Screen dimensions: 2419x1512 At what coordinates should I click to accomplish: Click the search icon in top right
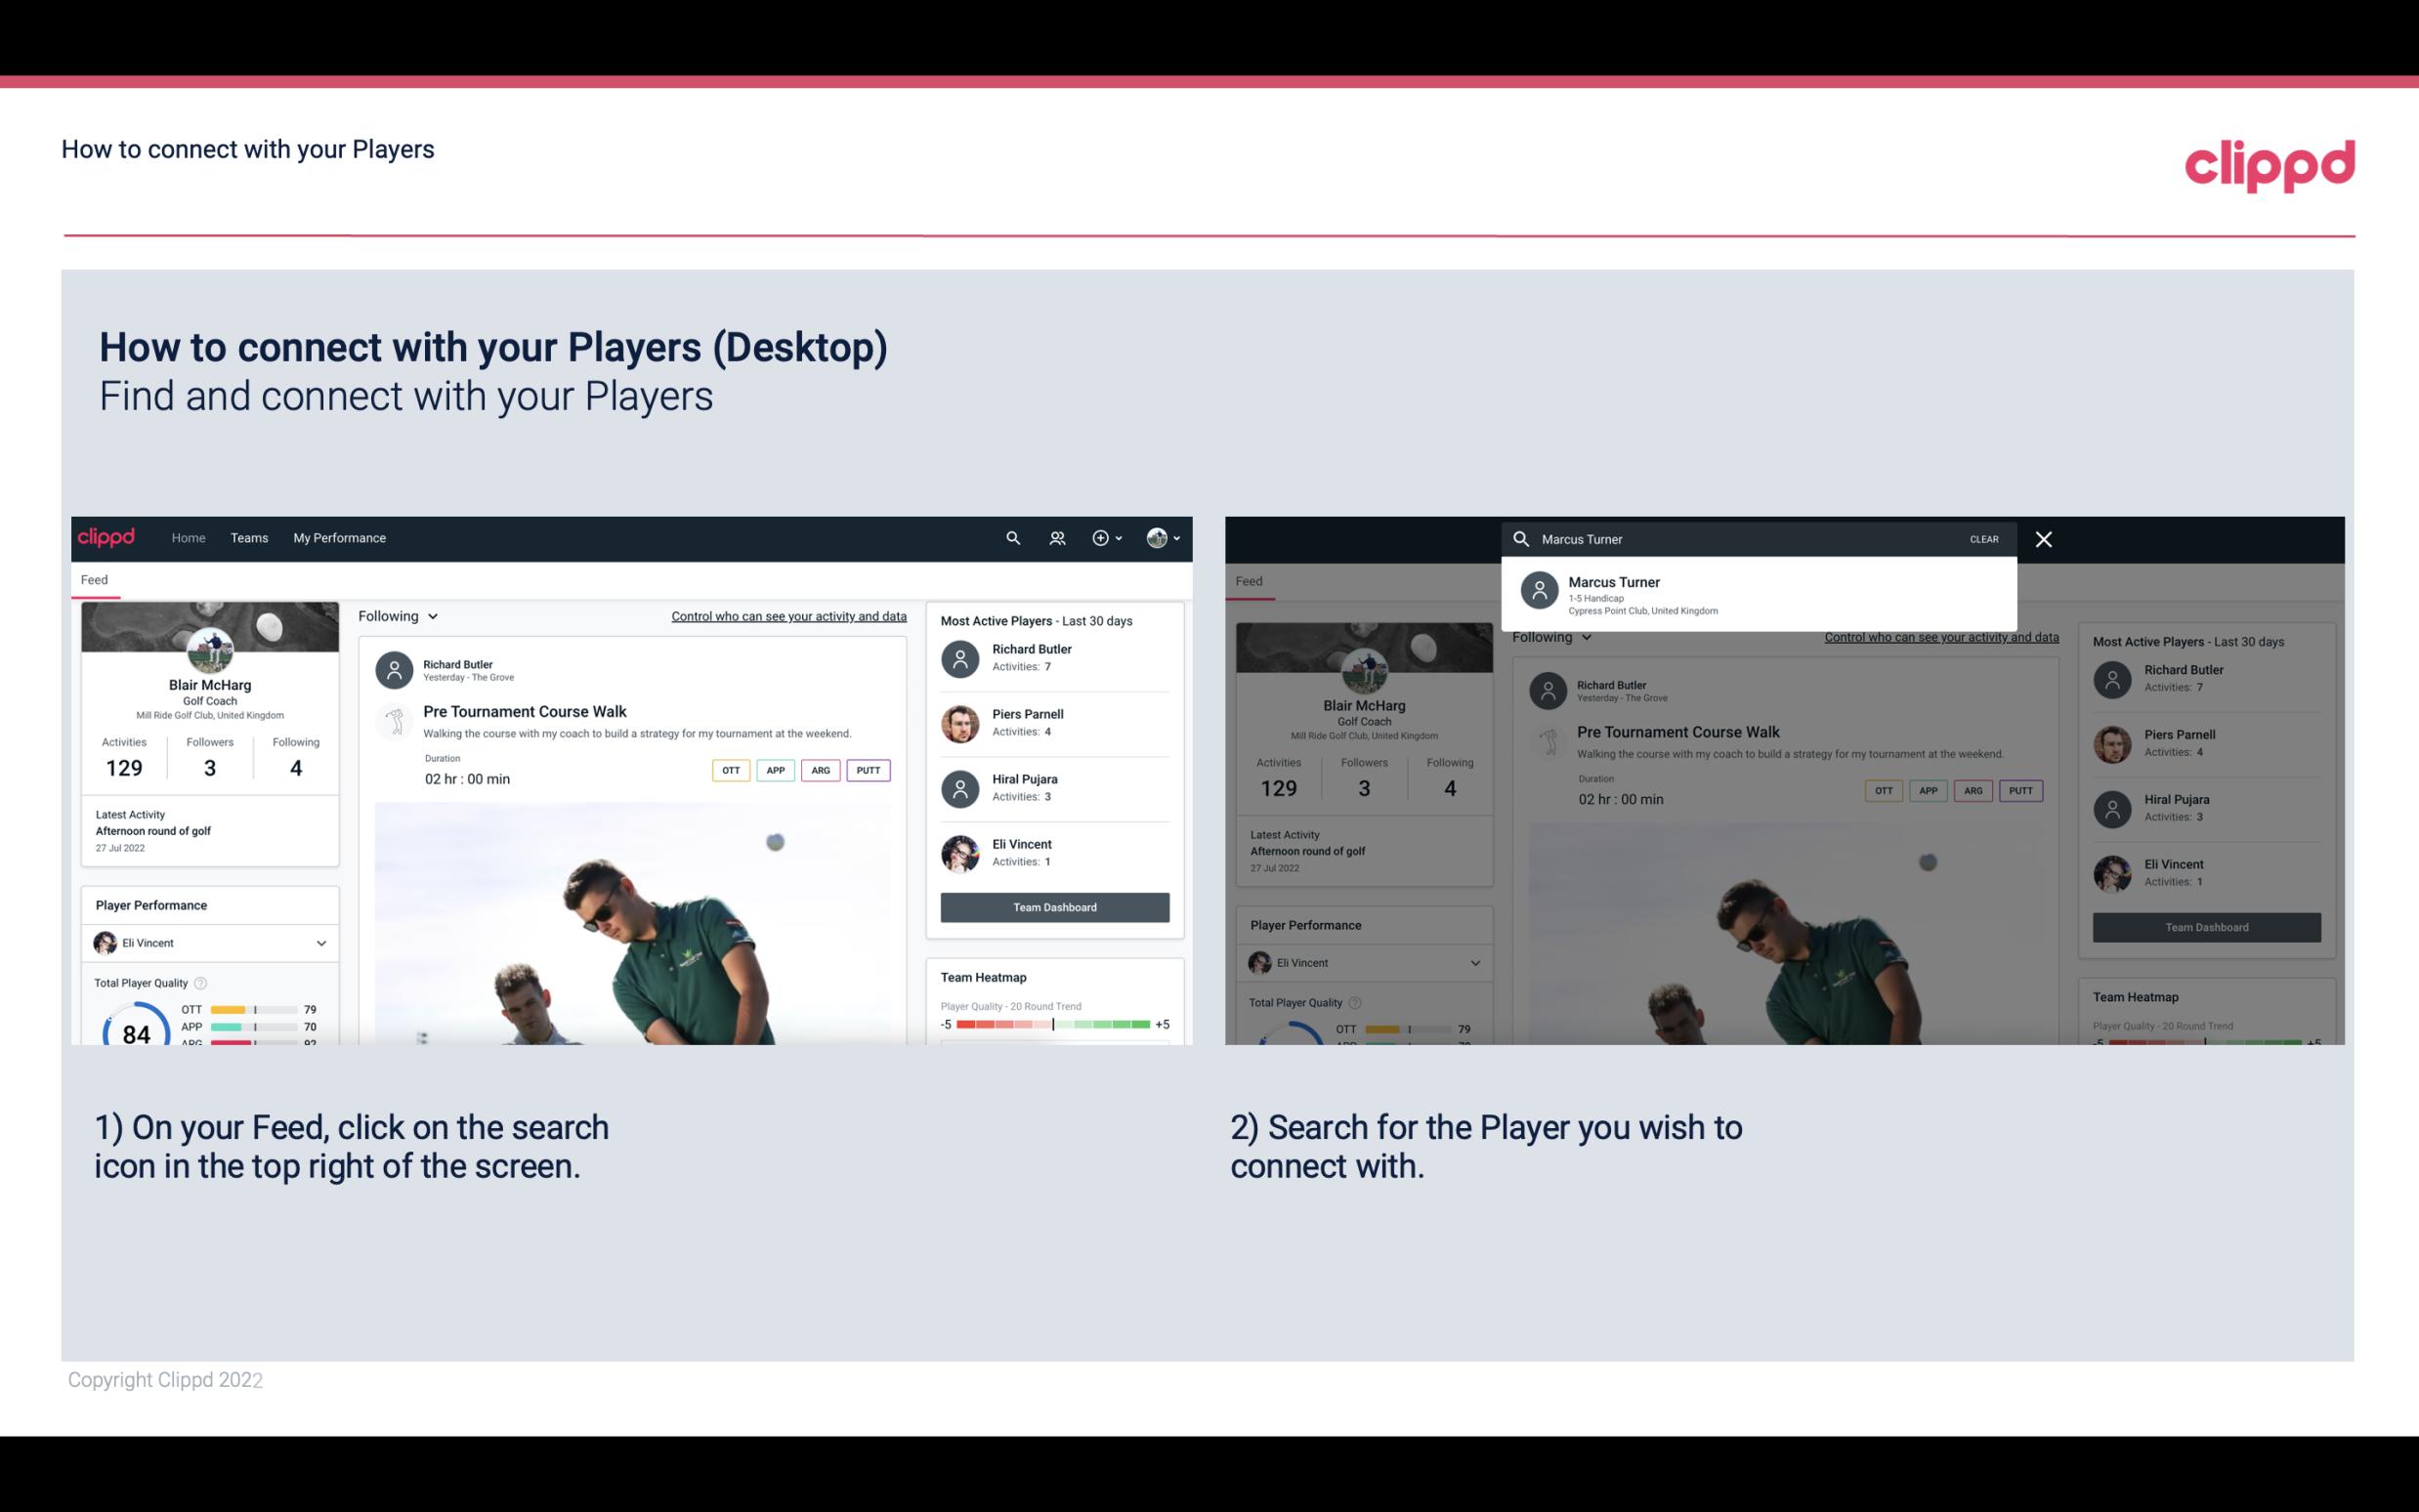click(x=1010, y=536)
